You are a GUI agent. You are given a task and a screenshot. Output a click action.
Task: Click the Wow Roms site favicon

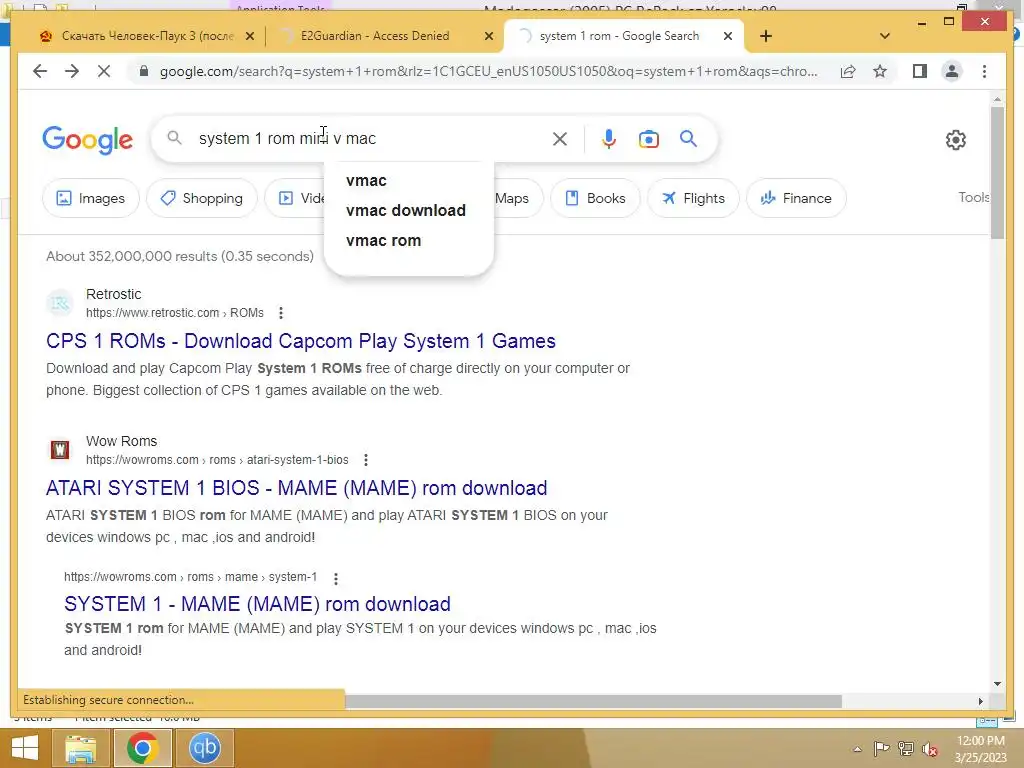pos(60,450)
